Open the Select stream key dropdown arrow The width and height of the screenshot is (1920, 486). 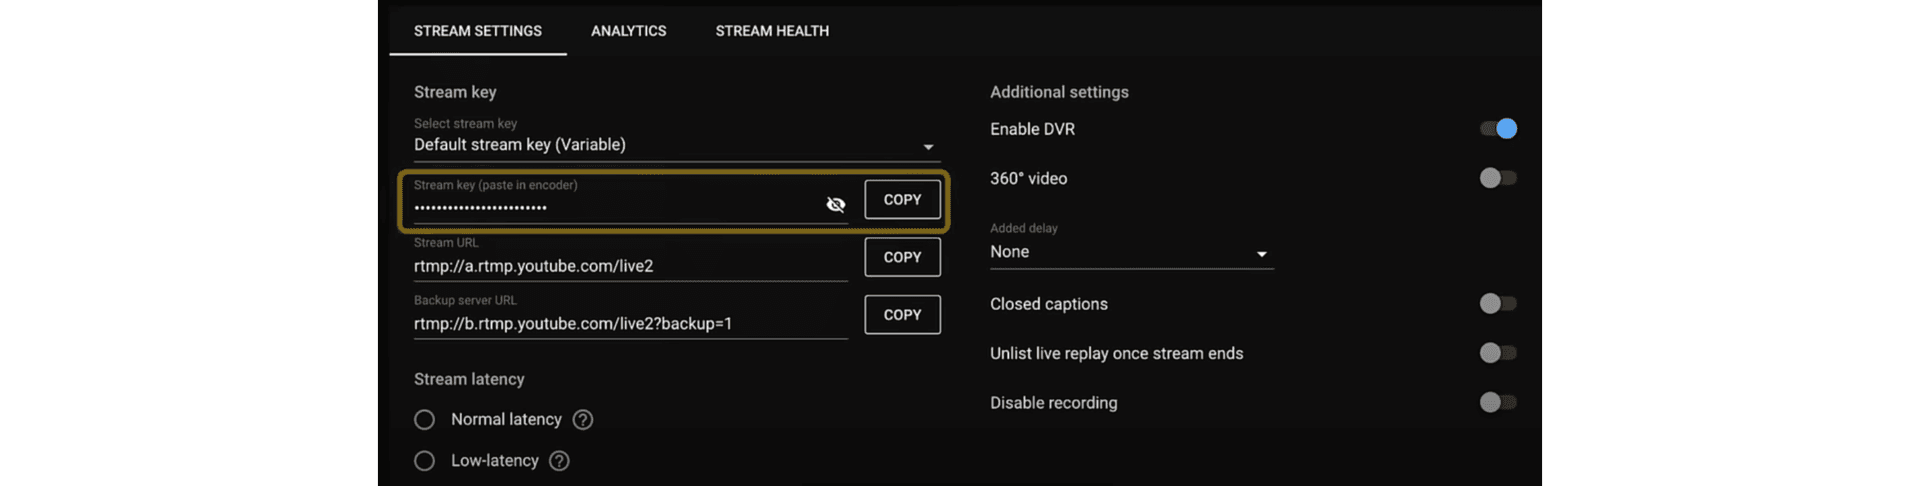[928, 147]
